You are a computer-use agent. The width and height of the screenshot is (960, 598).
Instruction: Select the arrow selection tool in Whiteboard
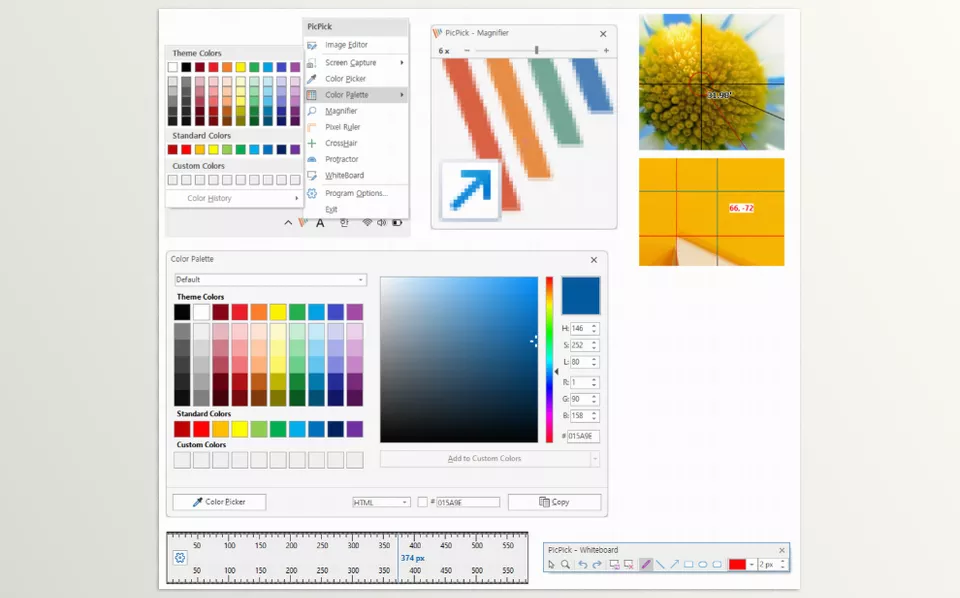coord(552,564)
